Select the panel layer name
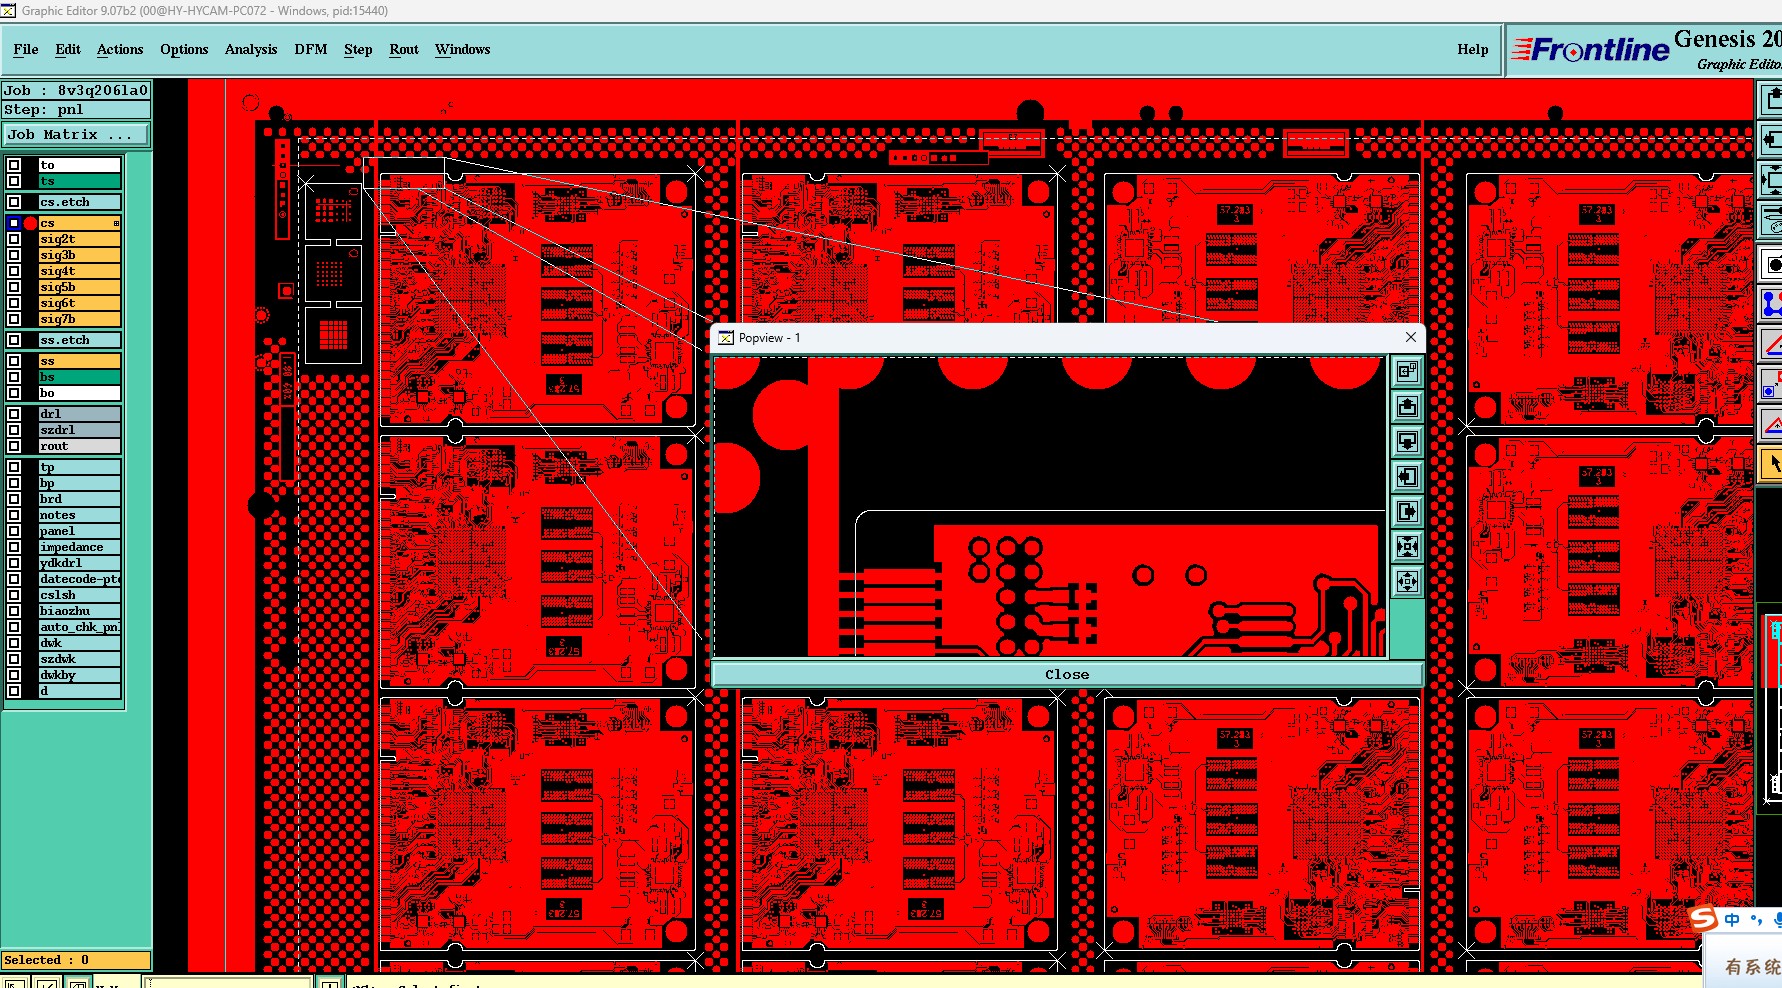 click(79, 531)
